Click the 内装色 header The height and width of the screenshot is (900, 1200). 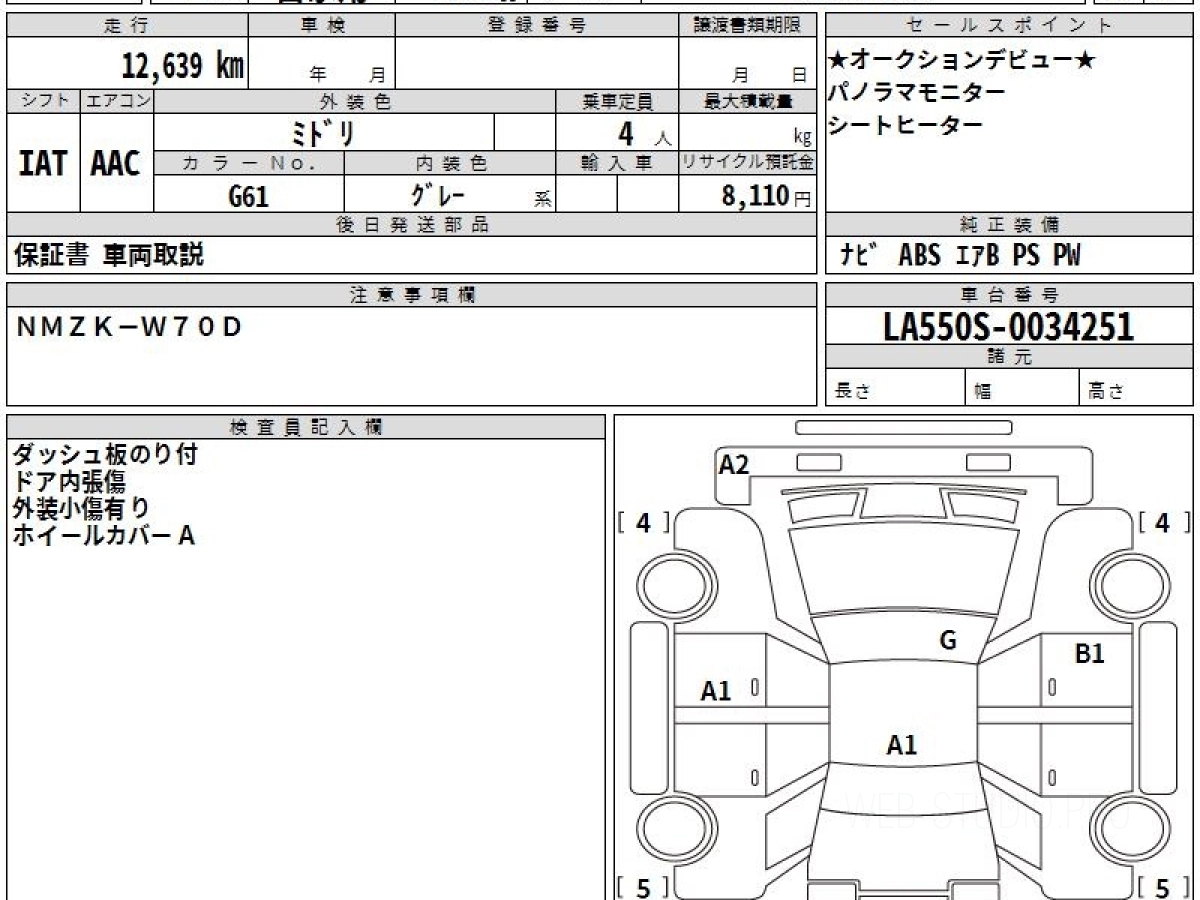pos(450,163)
